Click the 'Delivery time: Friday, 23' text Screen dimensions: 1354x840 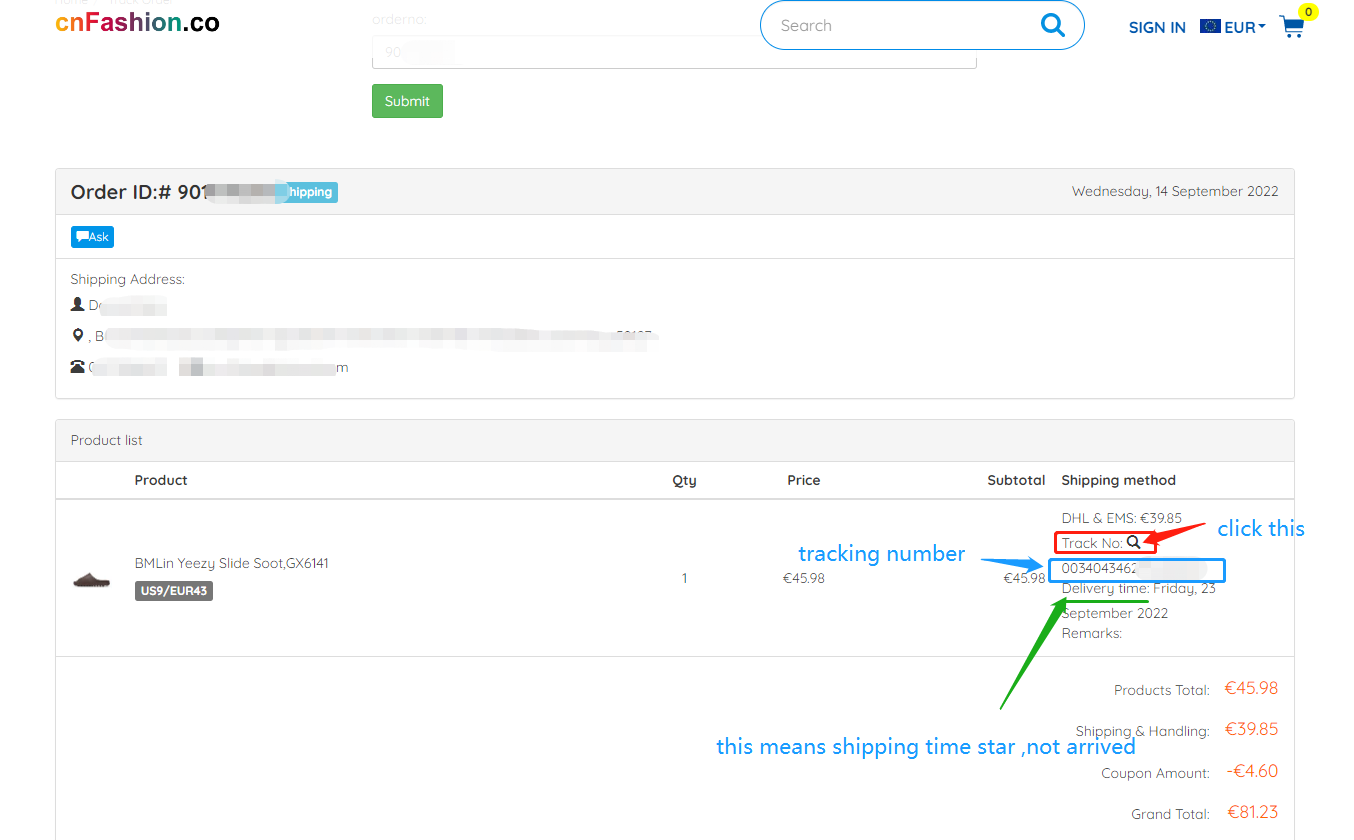click(1138, 588)
